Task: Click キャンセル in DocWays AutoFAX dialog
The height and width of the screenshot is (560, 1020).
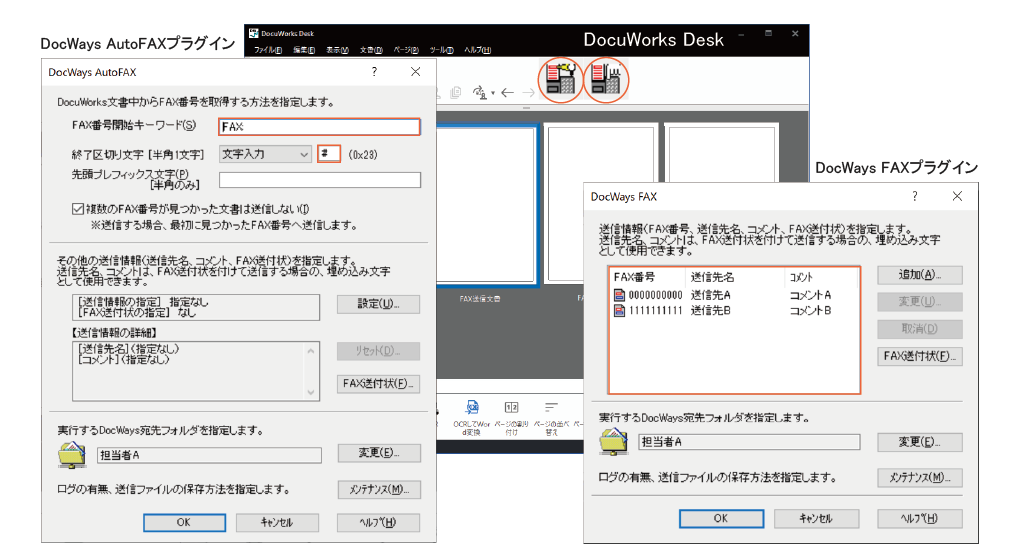Action: 277,522
